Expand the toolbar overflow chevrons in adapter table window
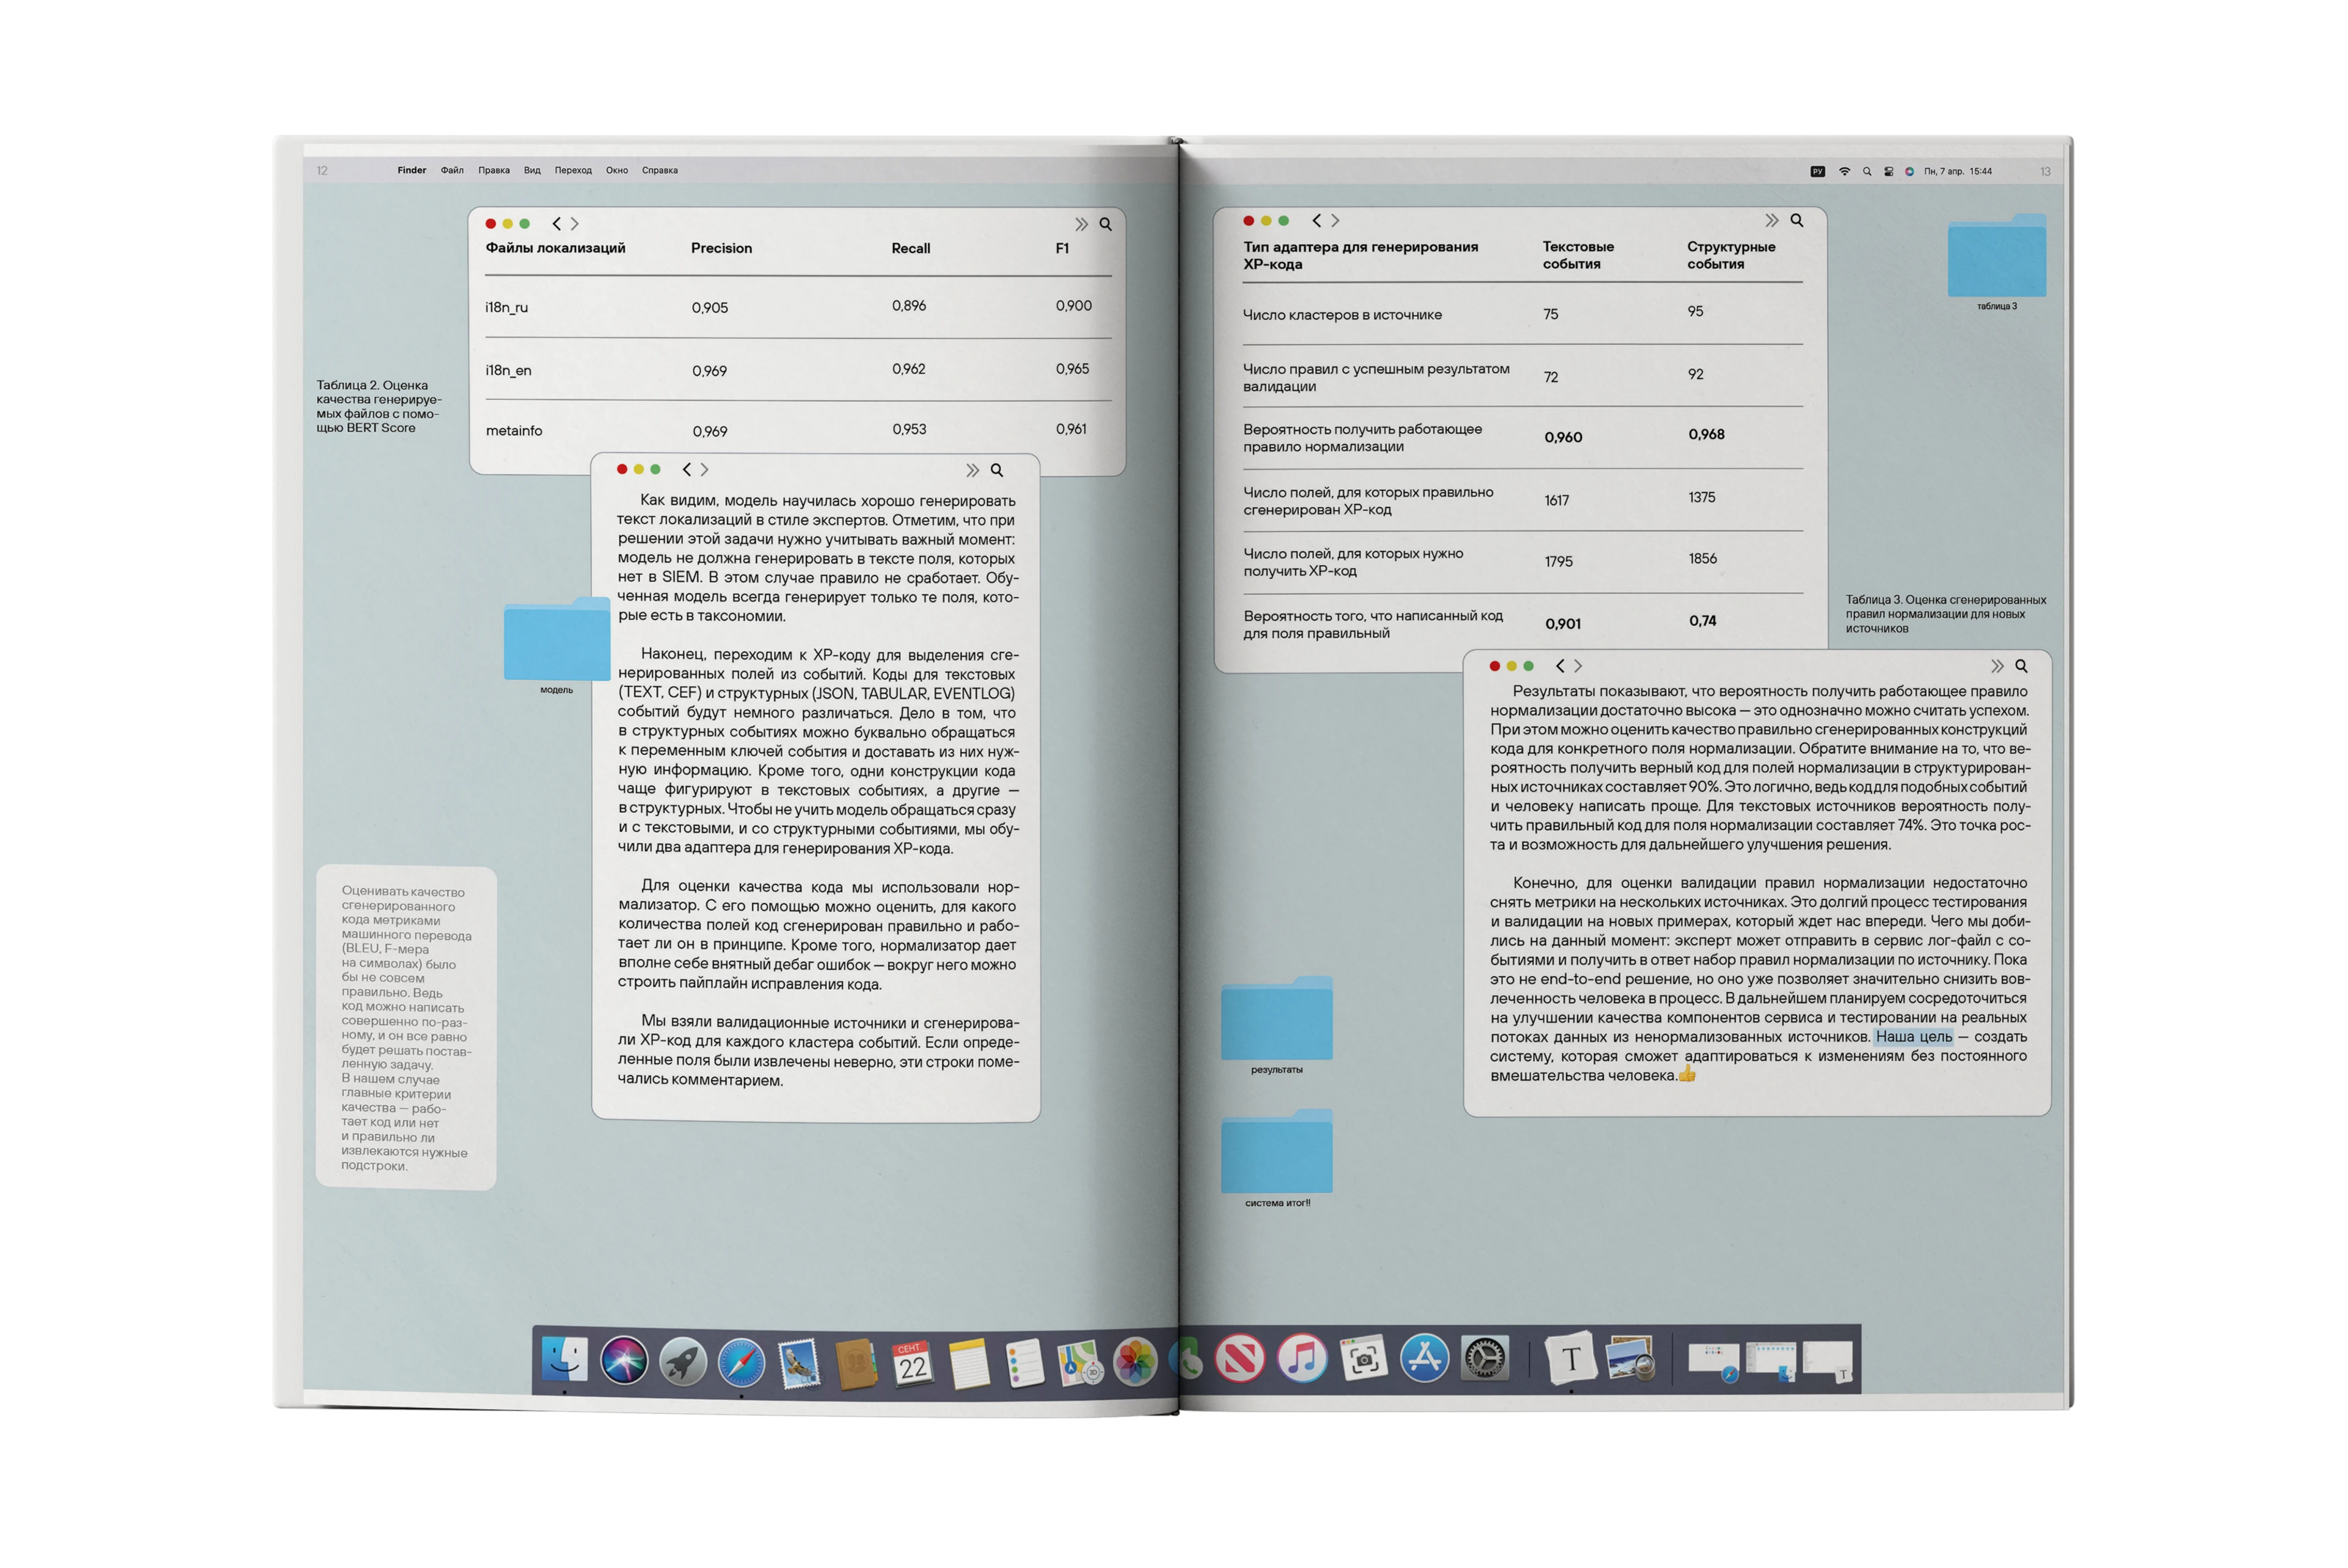This screenshot has height=1568, width=2348. click(x=1771, y=220)
